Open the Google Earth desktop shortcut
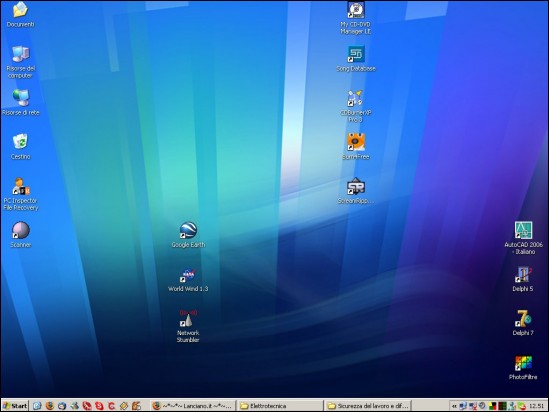 (x=188, y=235)
